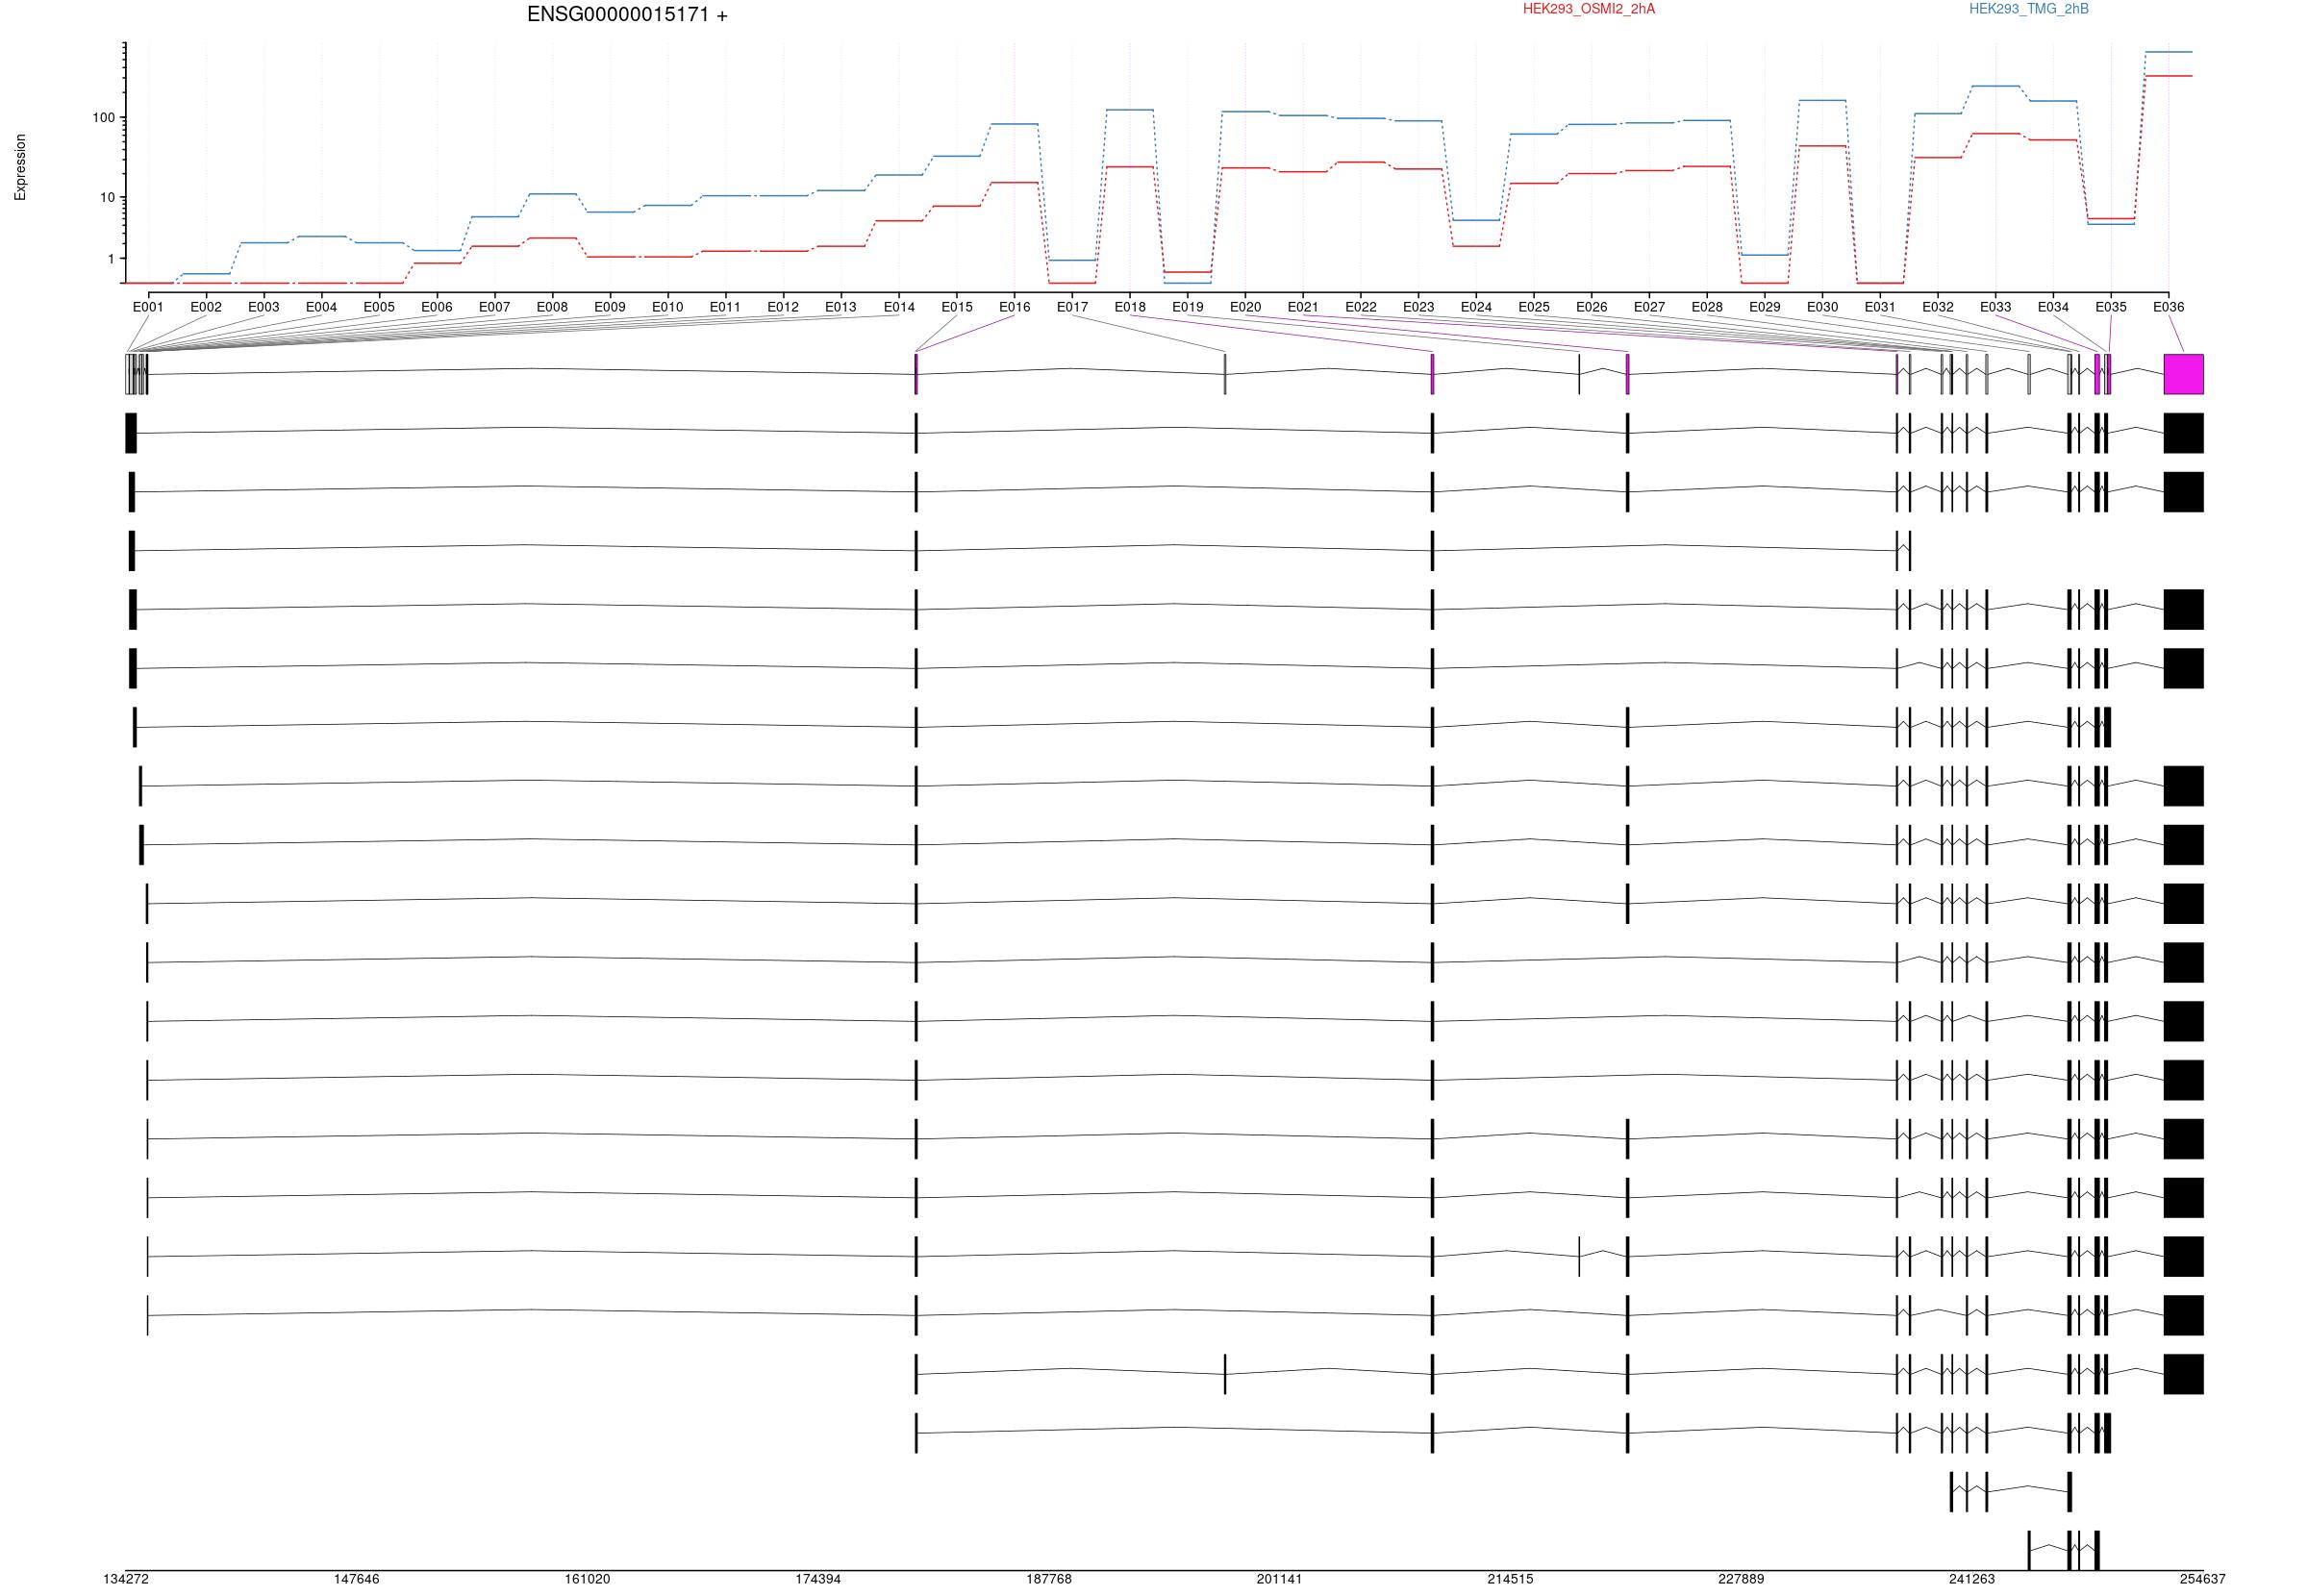Click genomic coordinate 147646
2308x1596 pixels.
click(357, 1579)
